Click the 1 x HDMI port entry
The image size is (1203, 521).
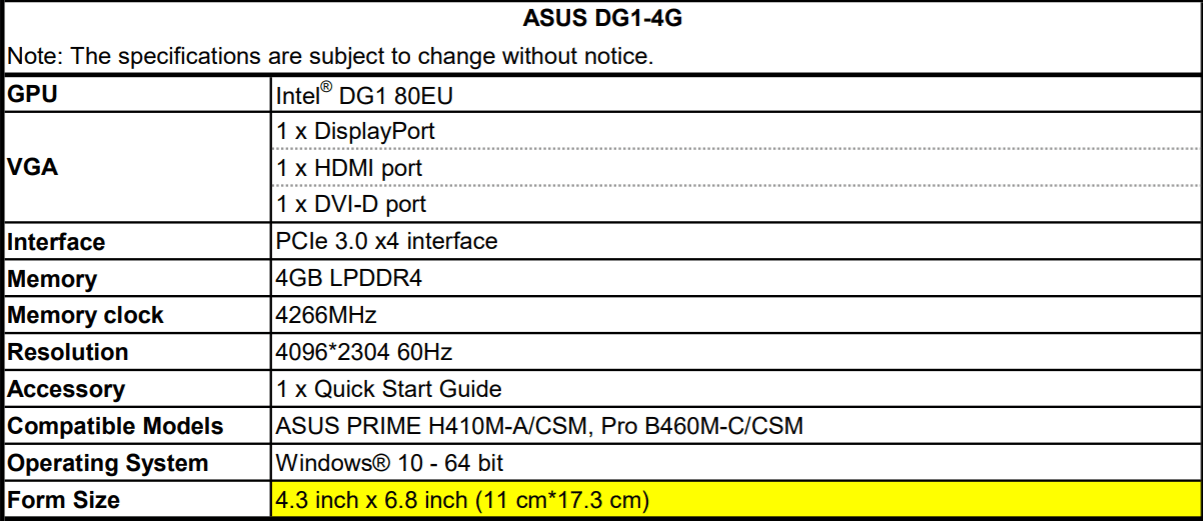[x=349, y=168]
